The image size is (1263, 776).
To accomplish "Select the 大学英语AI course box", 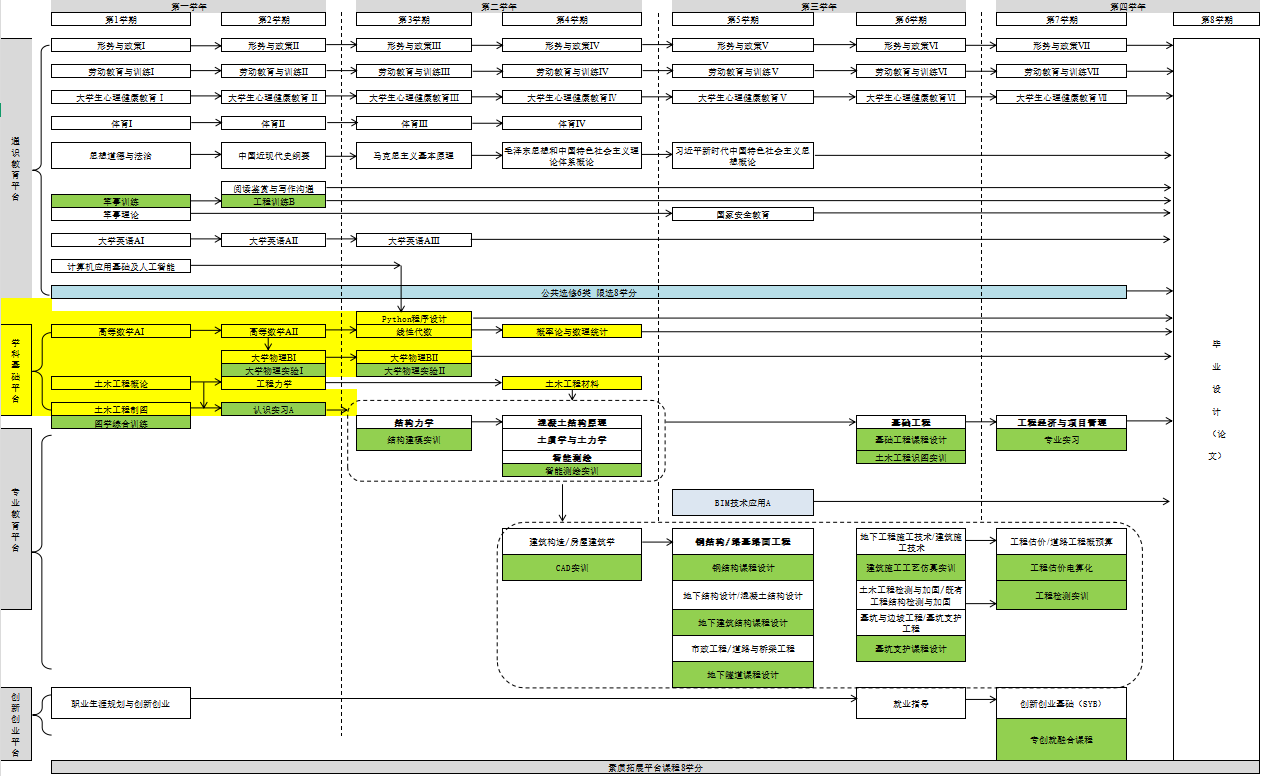I will tap(120, 240).
